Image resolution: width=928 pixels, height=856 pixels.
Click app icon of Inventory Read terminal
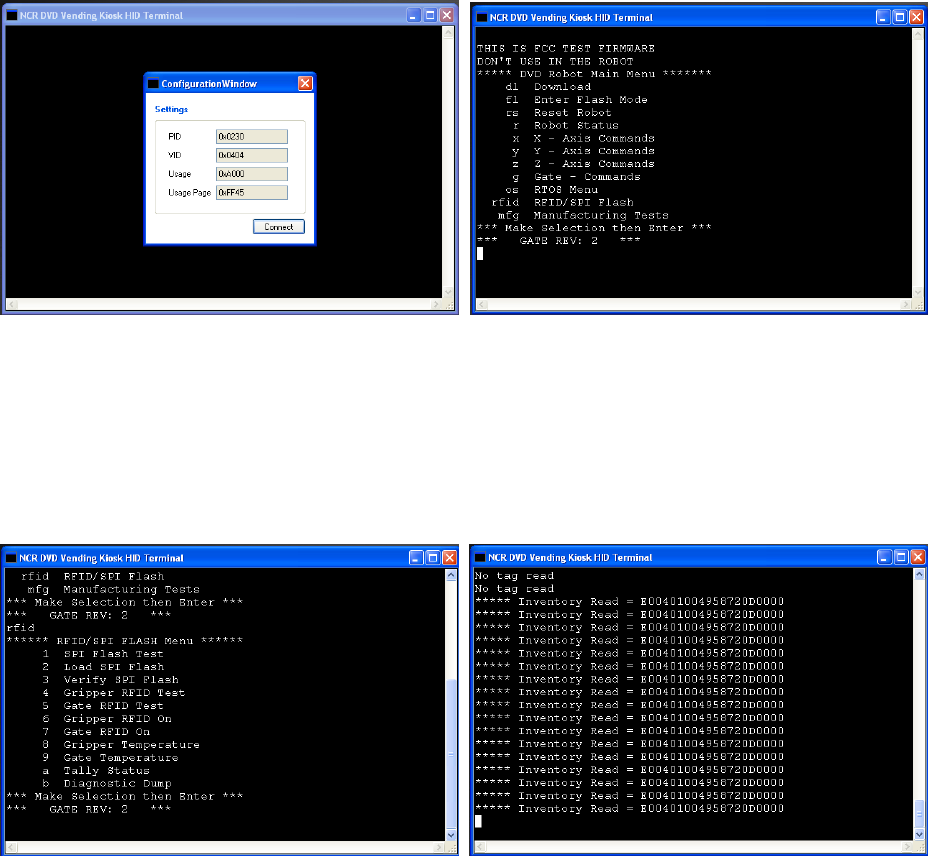(480, 558)
